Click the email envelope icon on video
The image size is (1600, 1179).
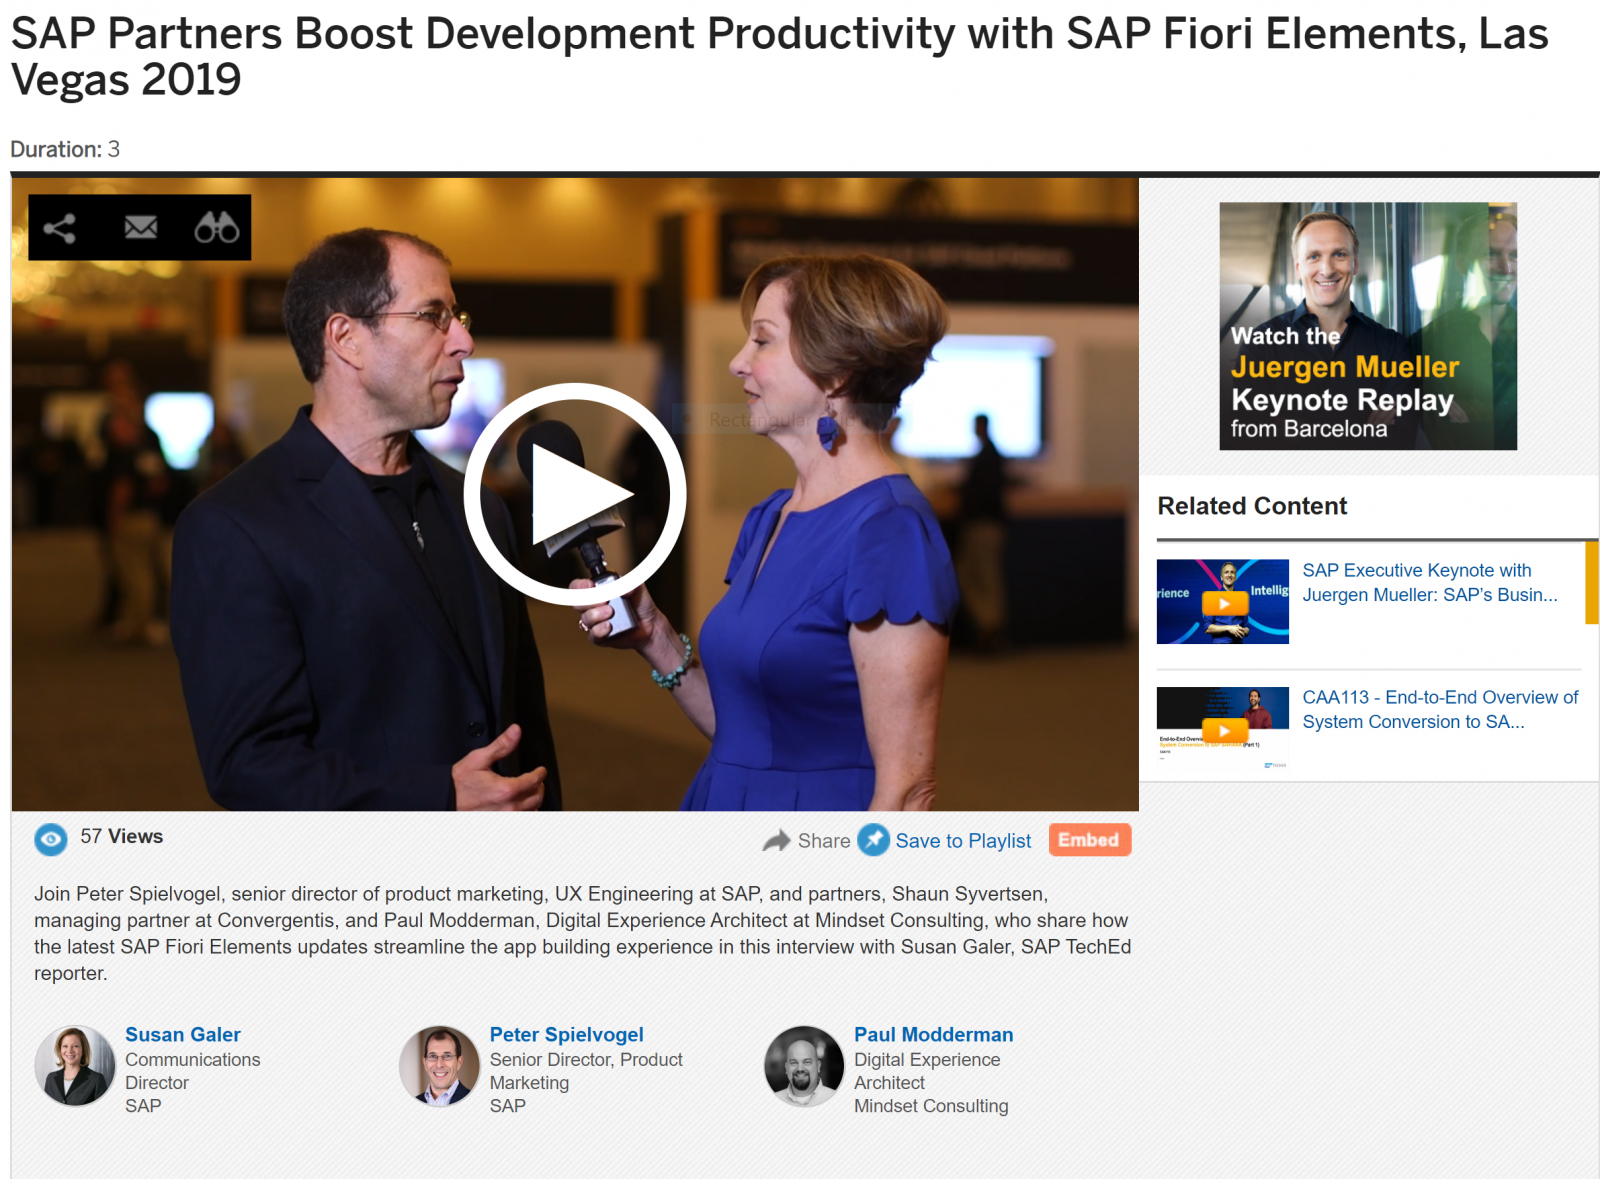point(140,228)
